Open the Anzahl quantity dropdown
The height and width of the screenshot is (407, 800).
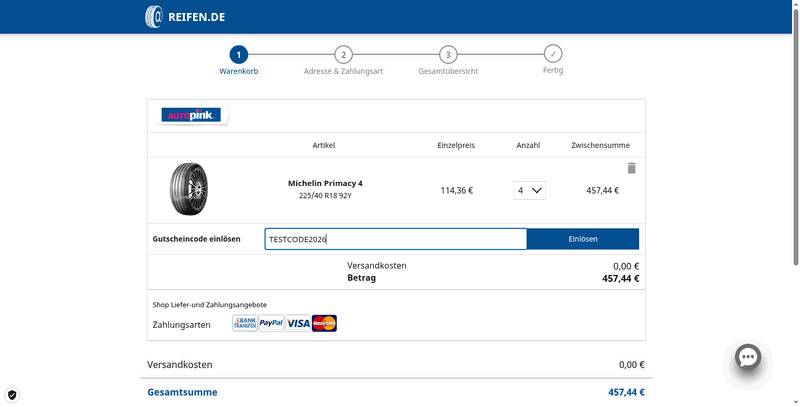(530, 190)
